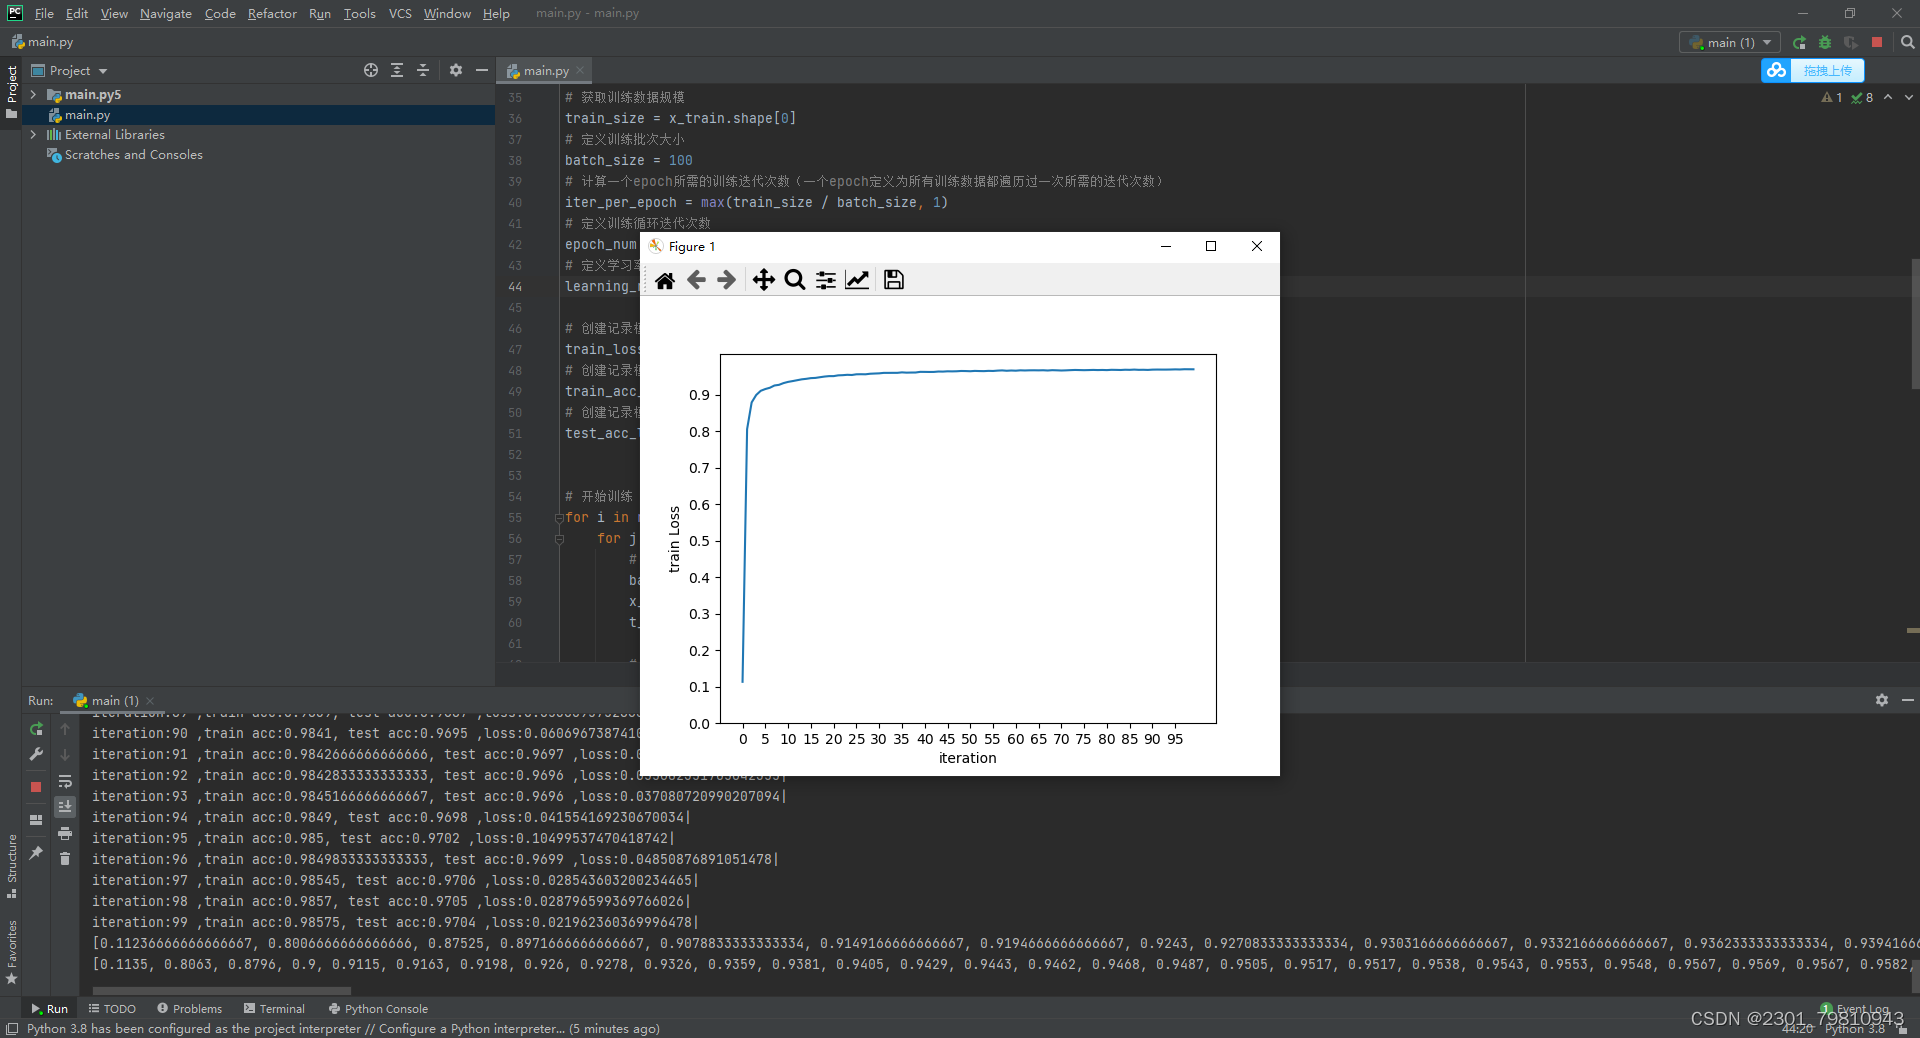
Task: Expand the main.py5 project folder
Action: tap(33, 95)
